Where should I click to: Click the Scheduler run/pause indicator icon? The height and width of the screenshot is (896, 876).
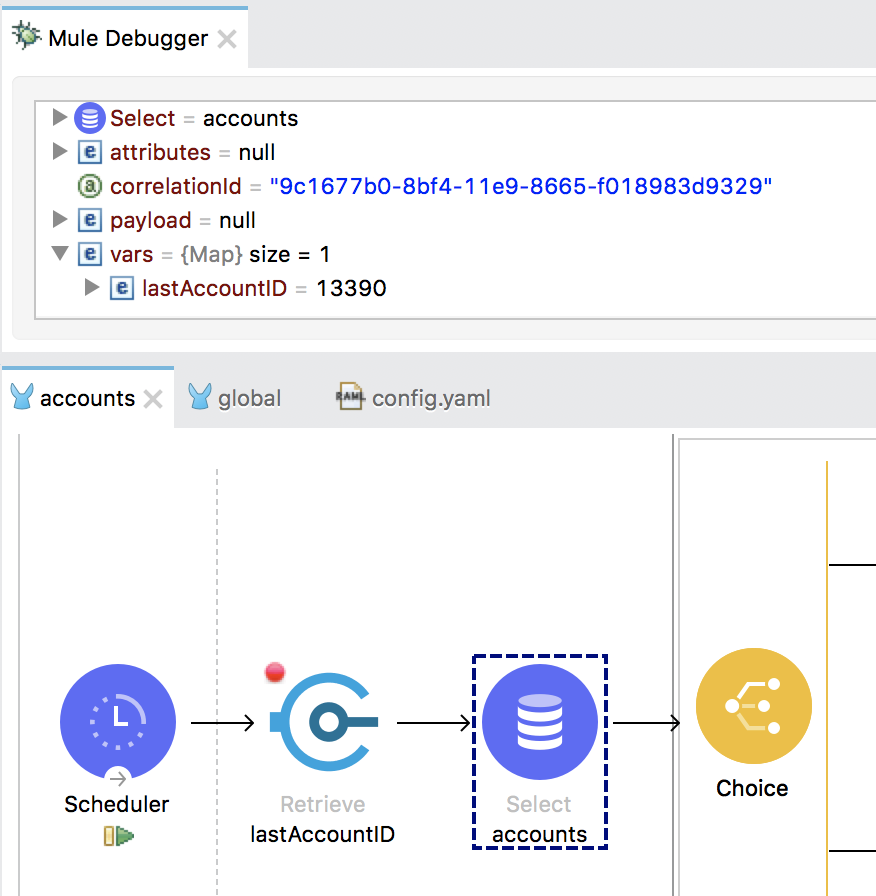118,836
